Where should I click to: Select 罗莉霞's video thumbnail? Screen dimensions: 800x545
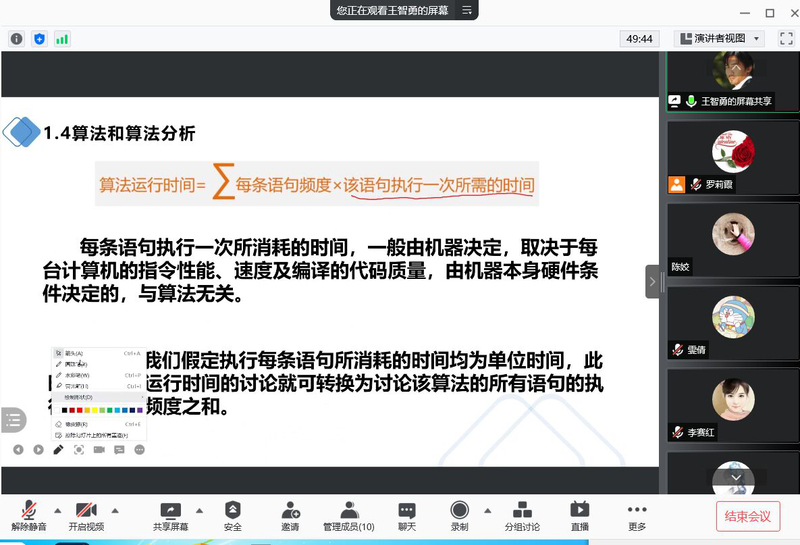(733, 158)
